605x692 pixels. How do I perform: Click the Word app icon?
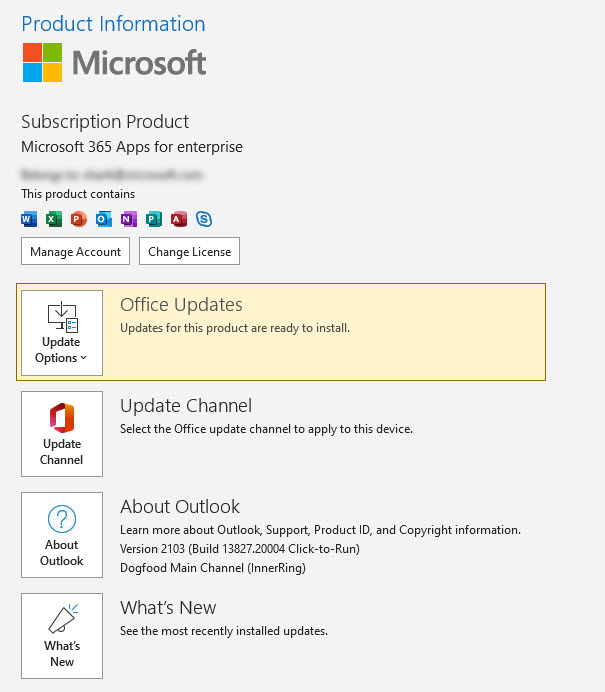[x=29, y=219]
